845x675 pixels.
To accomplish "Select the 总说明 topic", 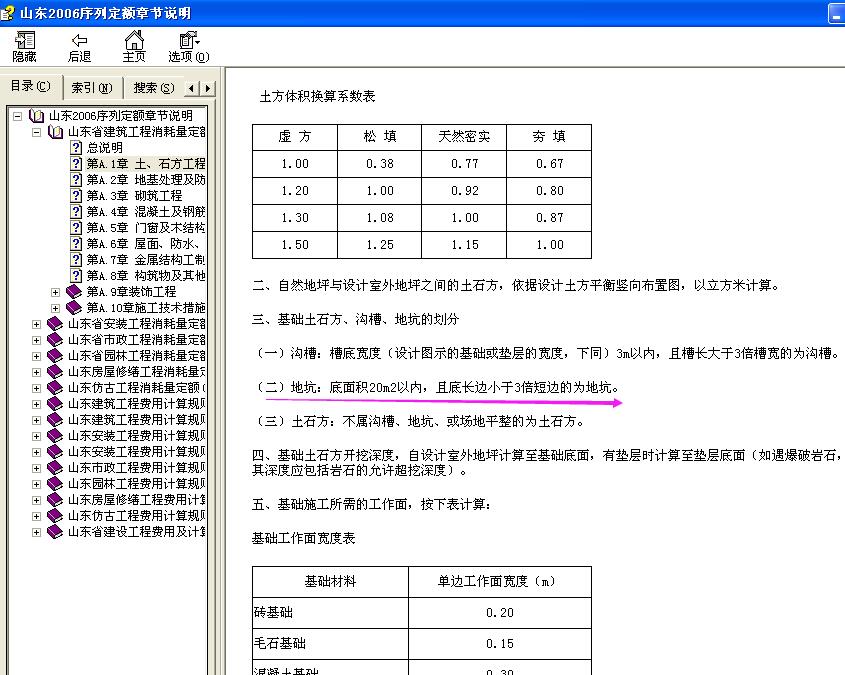I will point(105,148).
